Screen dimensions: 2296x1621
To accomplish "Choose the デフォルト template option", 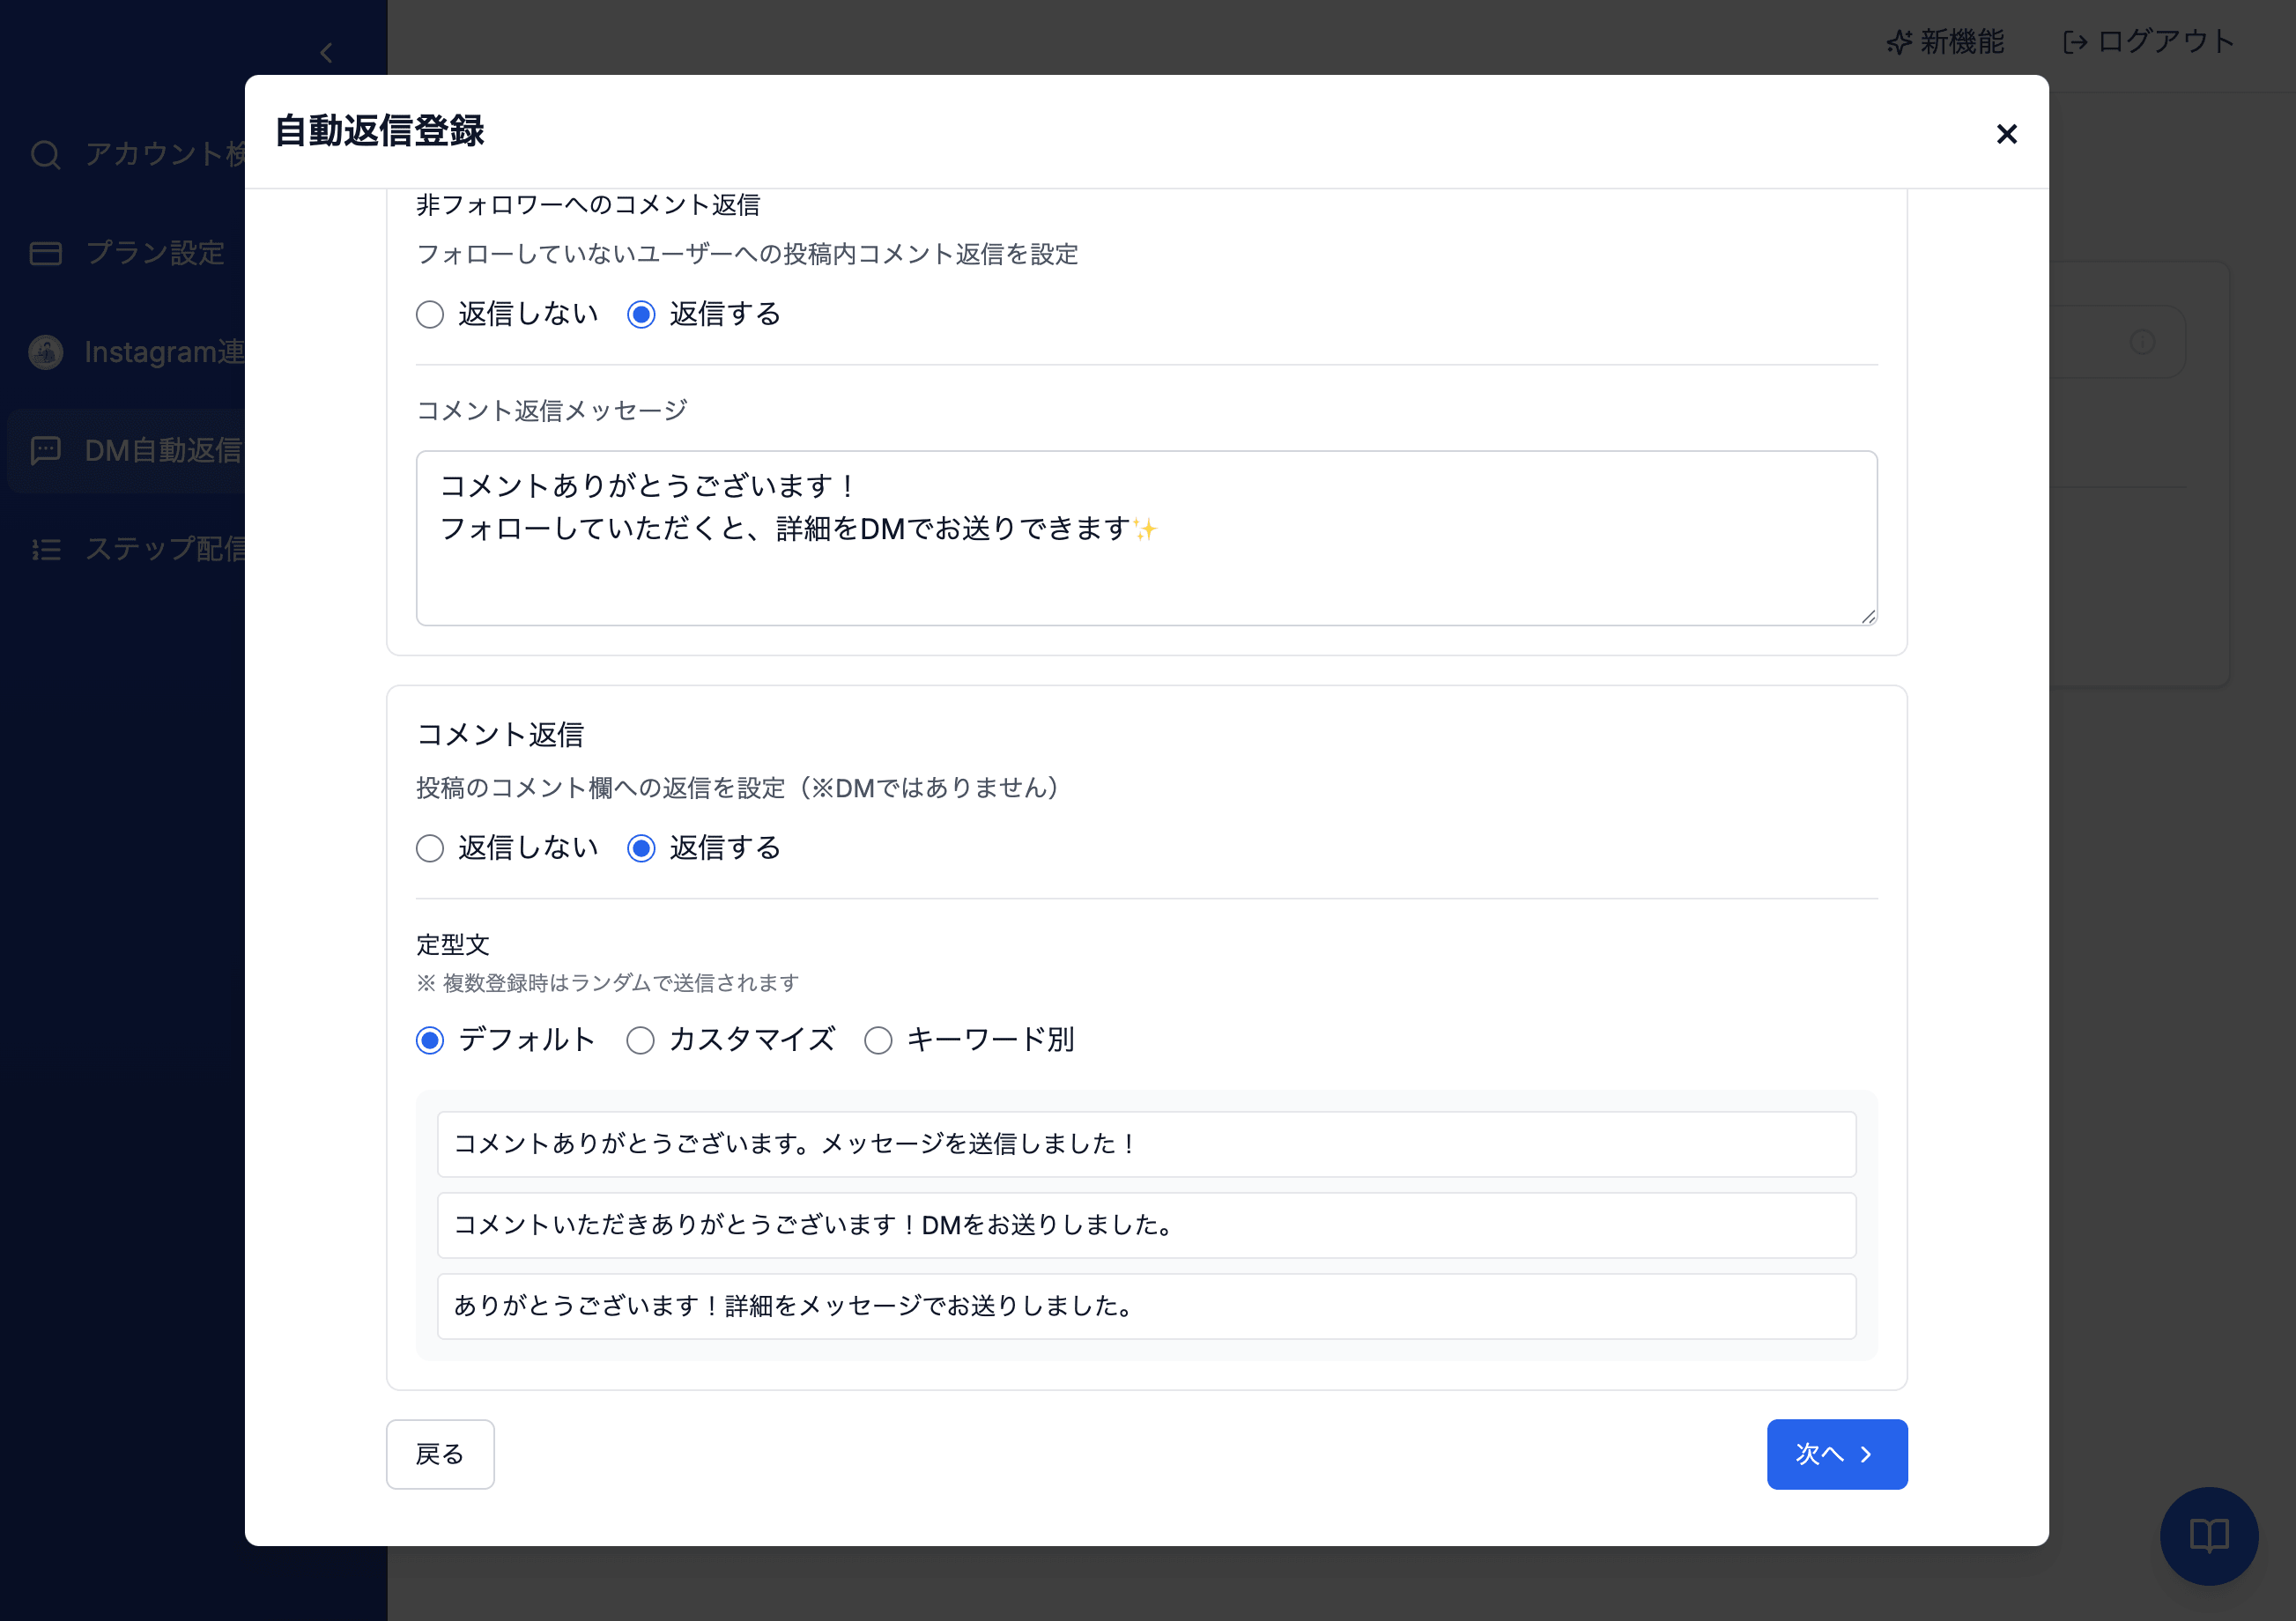I will pyautogui.click(x=430, y=1041).
